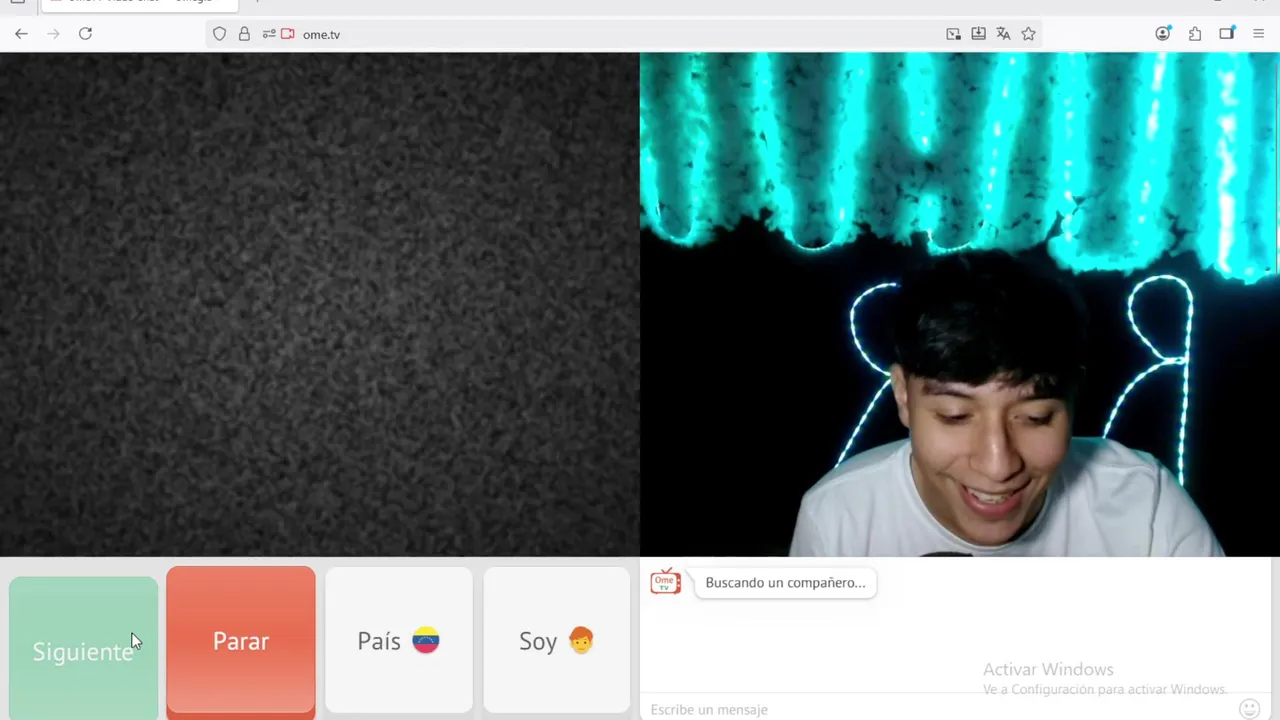Click the local webcam video feed
1280x720 pixels.
960,304
